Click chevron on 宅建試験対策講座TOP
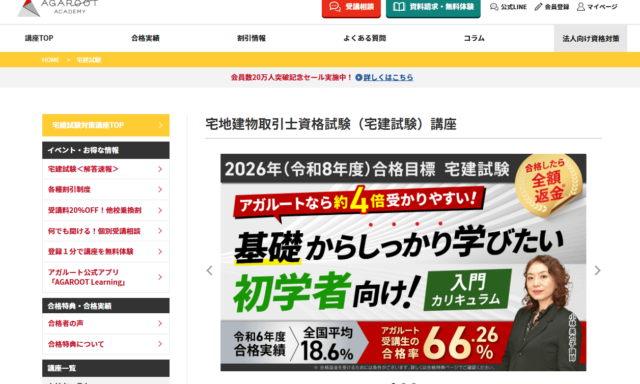640x384 pixels. click(160, 125)
